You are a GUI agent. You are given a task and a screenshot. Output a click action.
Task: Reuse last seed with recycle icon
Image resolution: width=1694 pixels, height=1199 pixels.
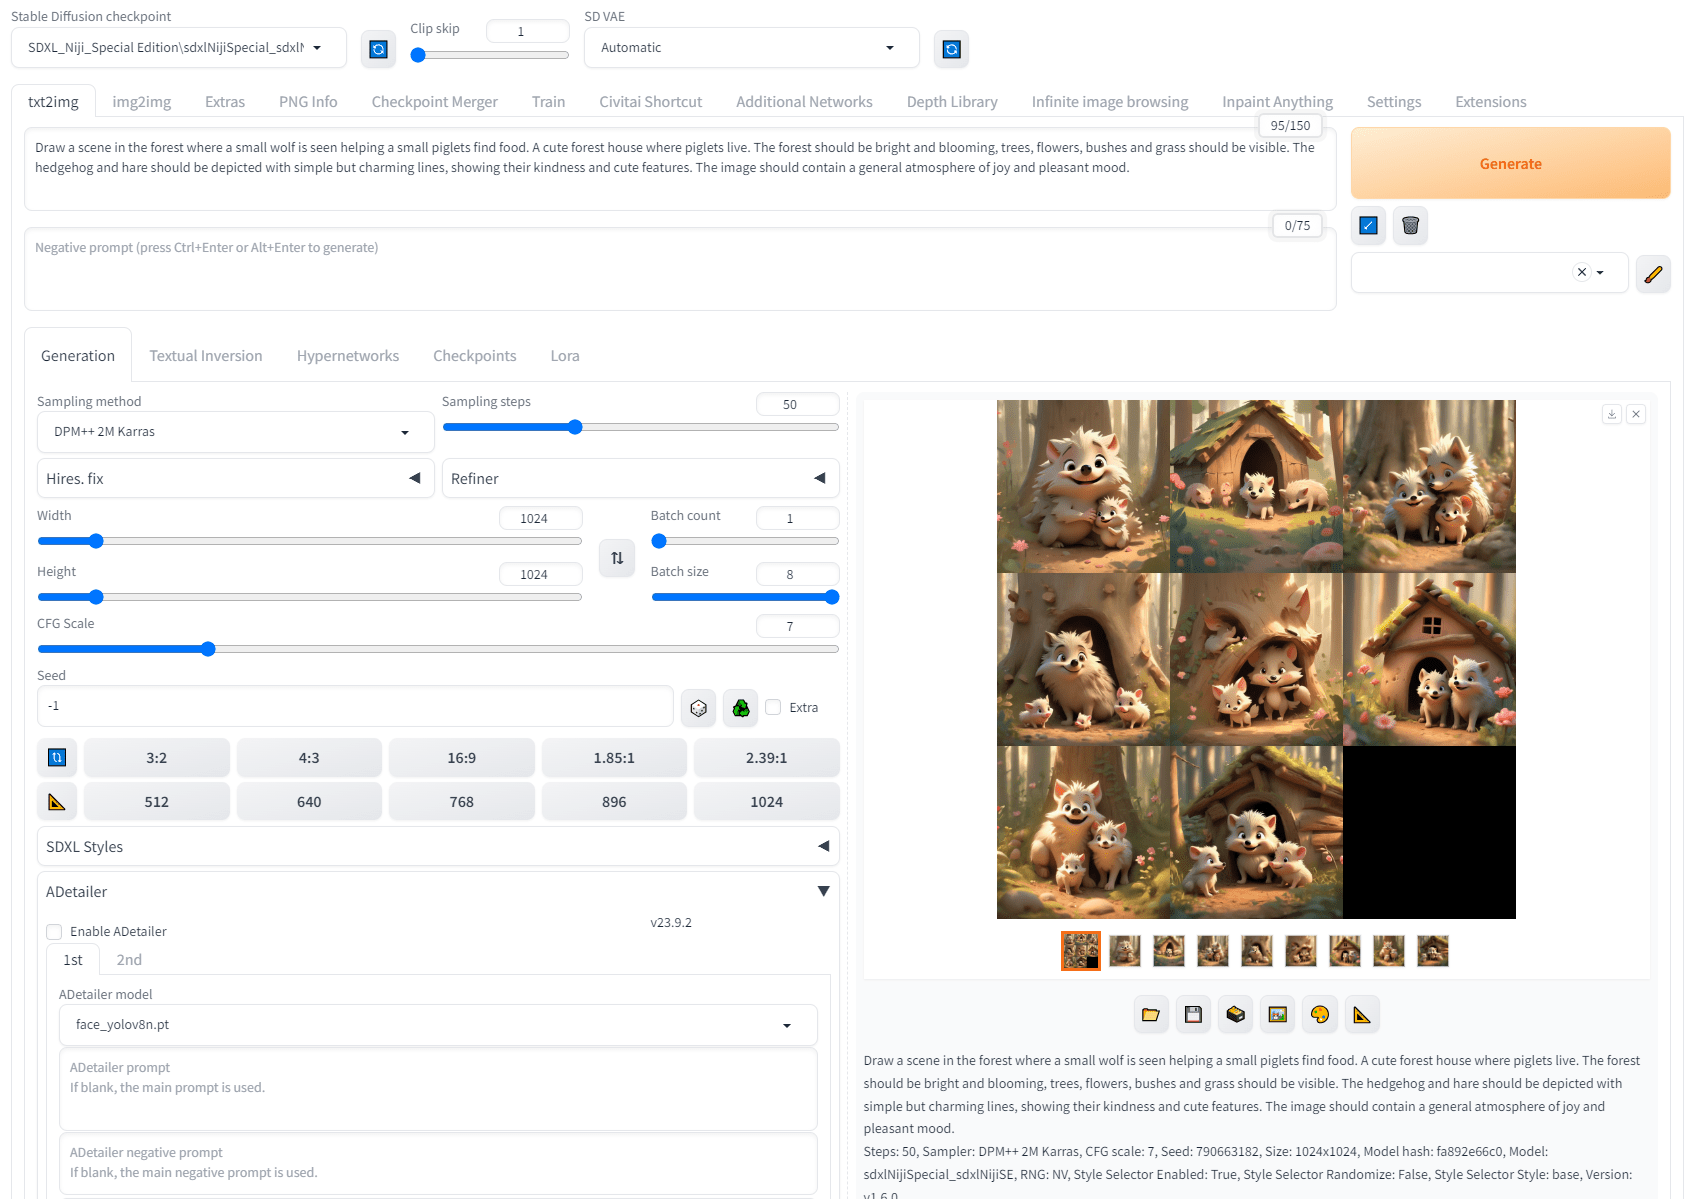coord(741,708)
